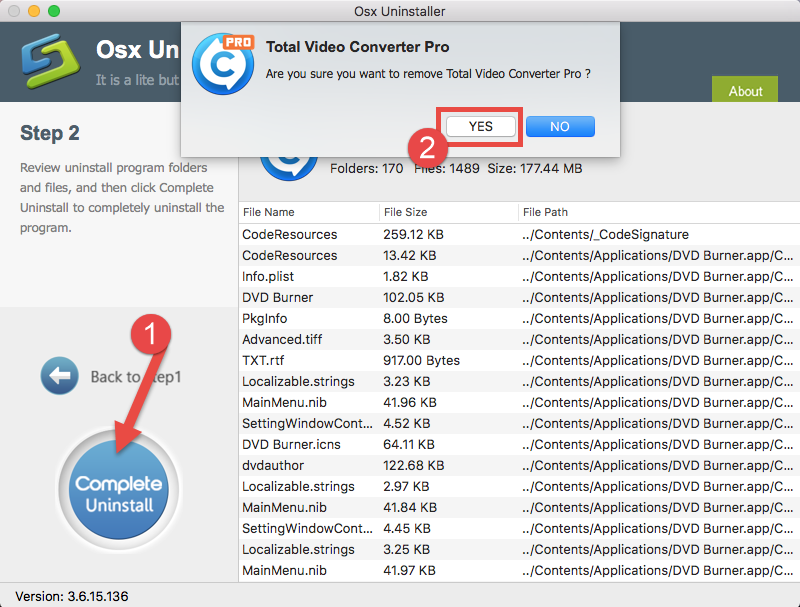Screen dimensions: 800x607
Task: Click YES to confirm removal
Action: pos(479,126)
